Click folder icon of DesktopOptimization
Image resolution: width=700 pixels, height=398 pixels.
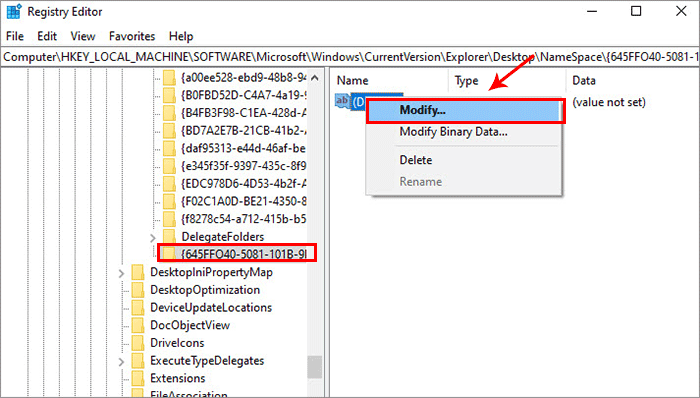(x=138, y=290)
